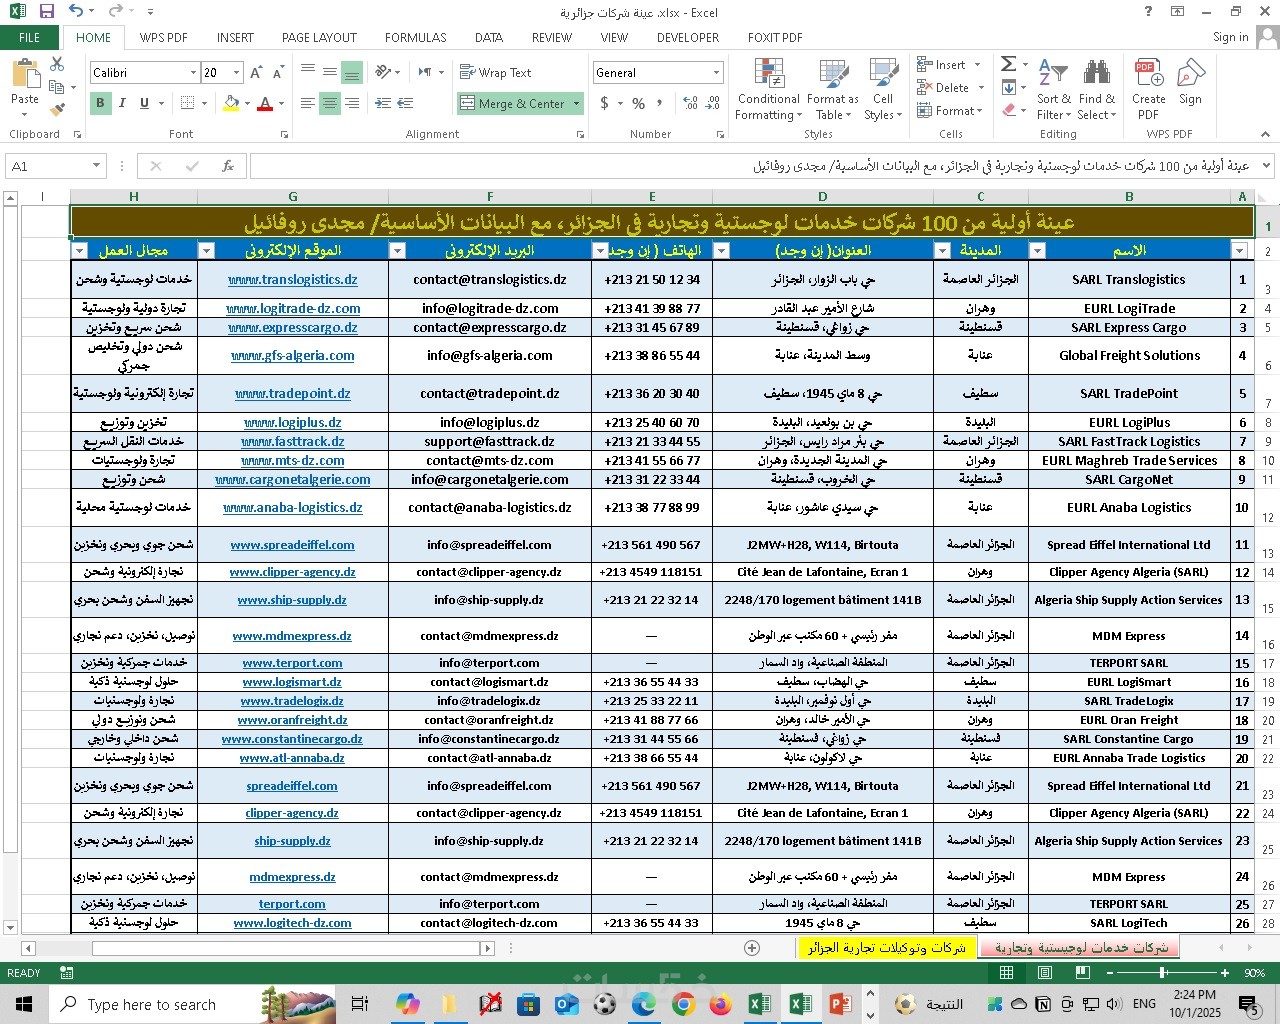
Task: Click Create PDF in the WPS PDF group
Action: coord(1149,89)
